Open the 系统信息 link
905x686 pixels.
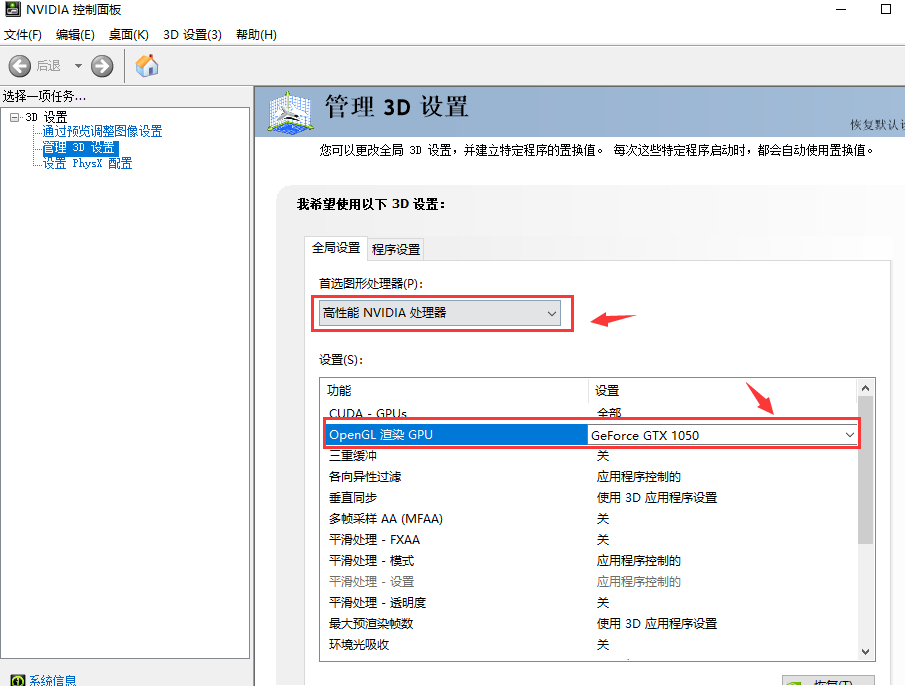[53, 681]
